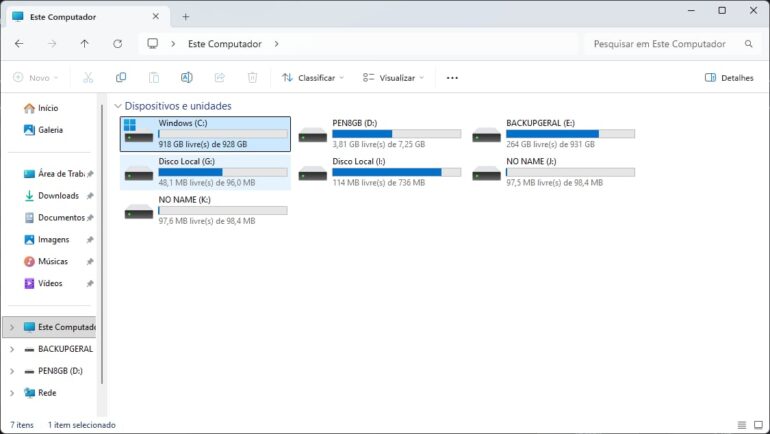
Task: Expand PEN8GB (D:) in the navigation tree
Action: point(12,371)
